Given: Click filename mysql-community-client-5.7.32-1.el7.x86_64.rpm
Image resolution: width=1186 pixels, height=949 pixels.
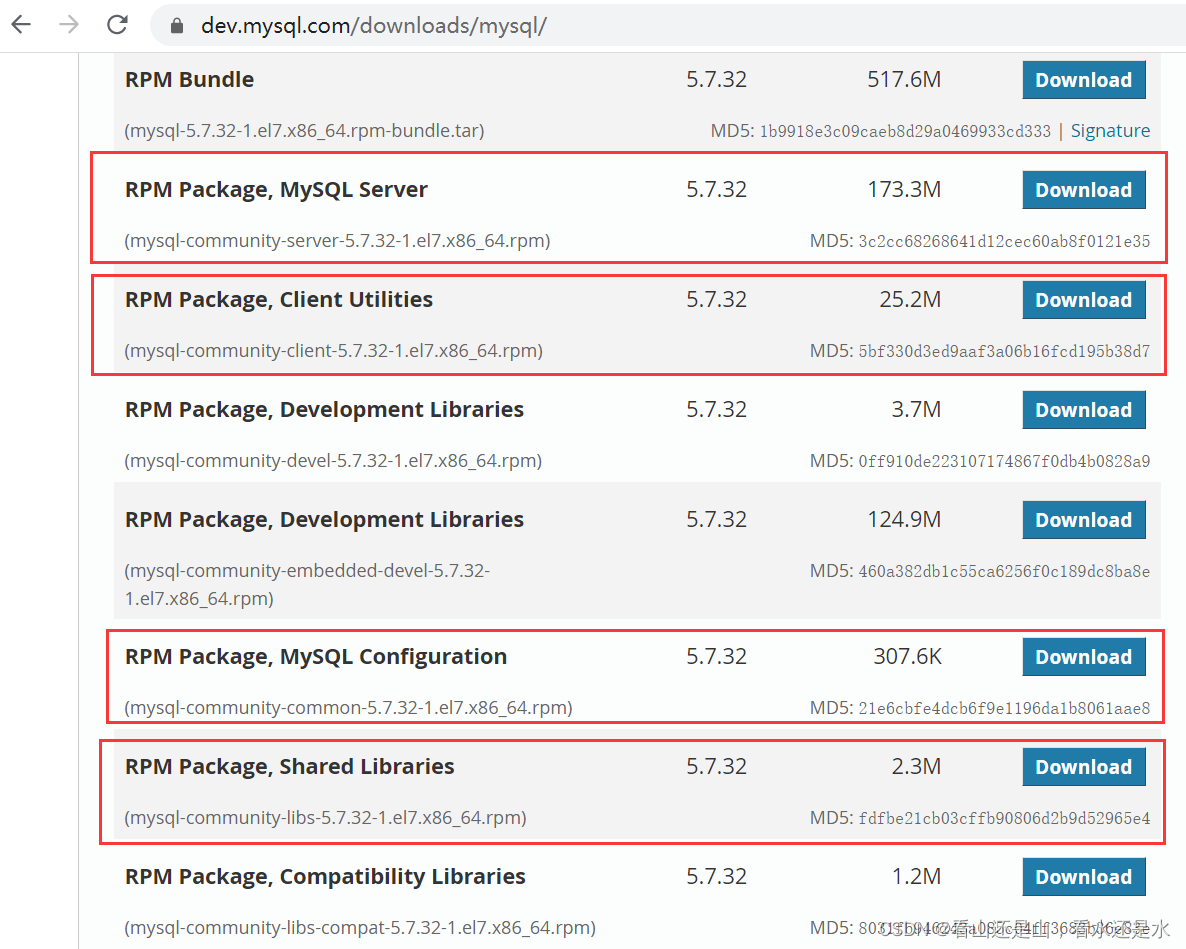Looking at the screenshot, I should [x=334, y=351].
